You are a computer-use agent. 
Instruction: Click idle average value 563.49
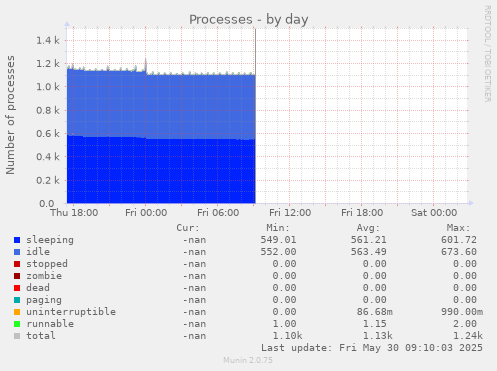pyautogui.click(x=369, y=252)
